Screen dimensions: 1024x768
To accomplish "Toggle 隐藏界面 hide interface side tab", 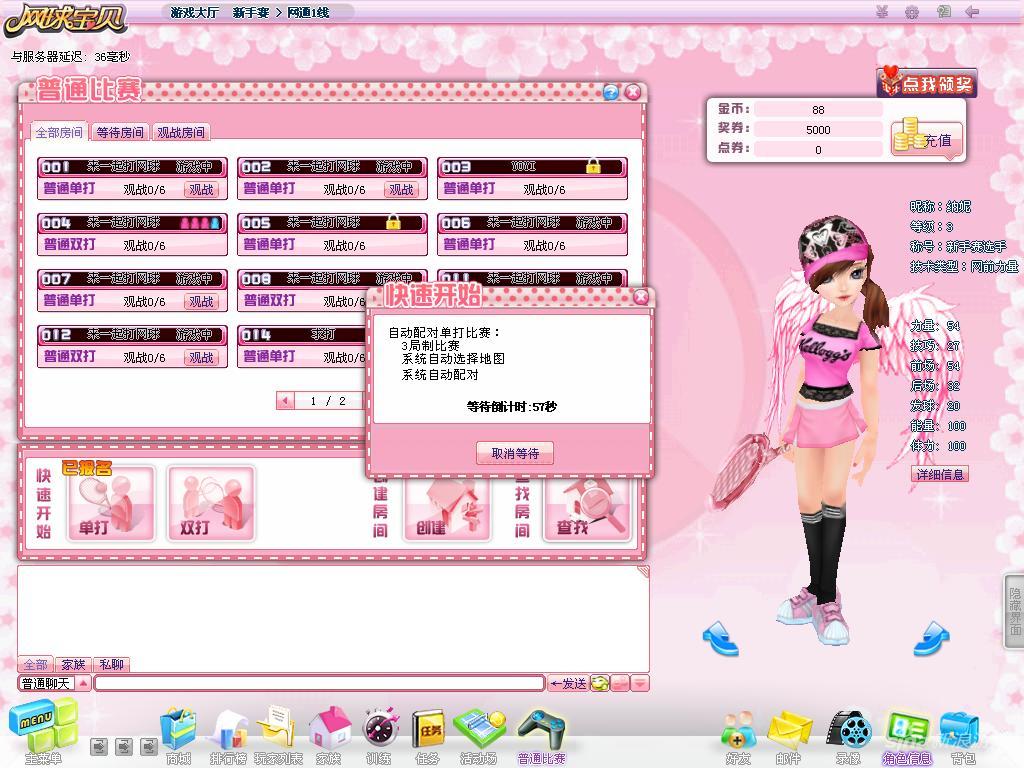I will pyautogui.click(x=1015, y=611).
